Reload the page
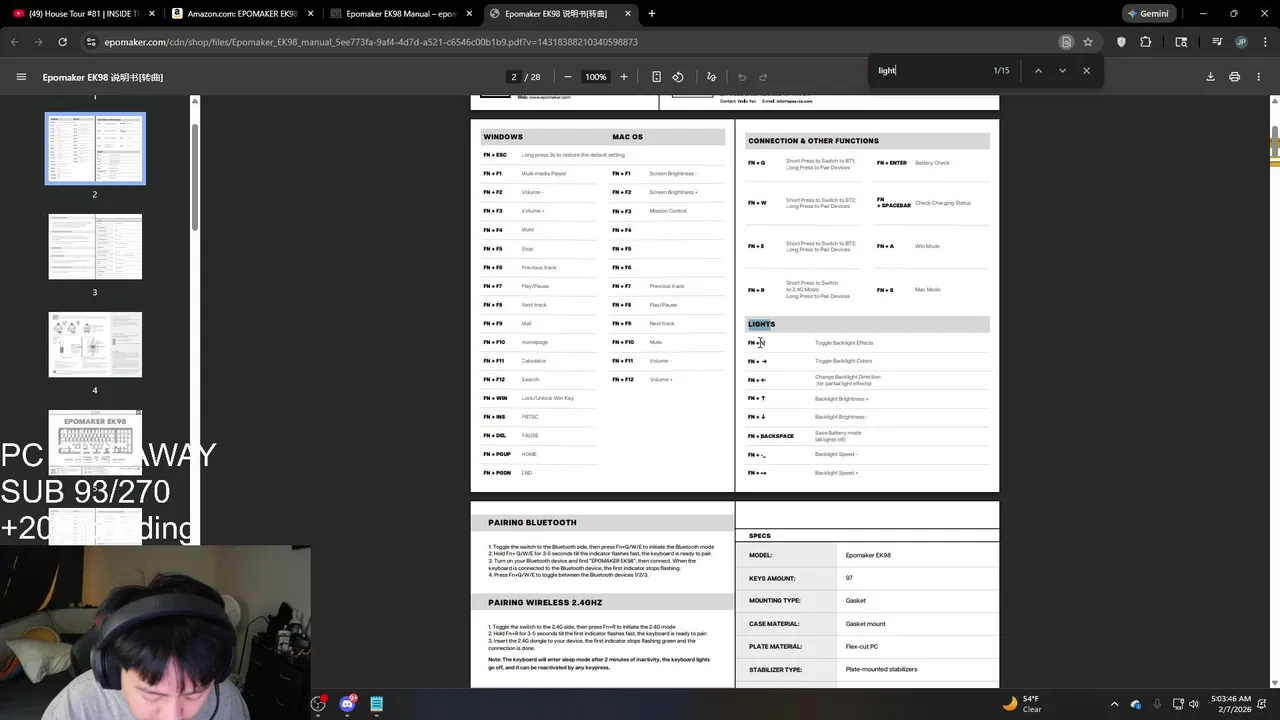 (62, 42)
